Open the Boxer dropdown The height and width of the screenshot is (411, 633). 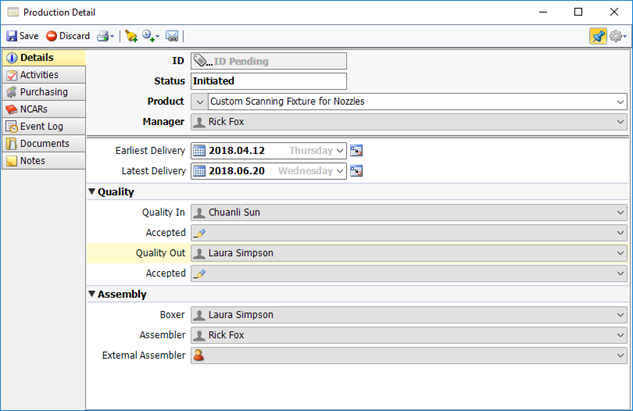pos(620,315)
